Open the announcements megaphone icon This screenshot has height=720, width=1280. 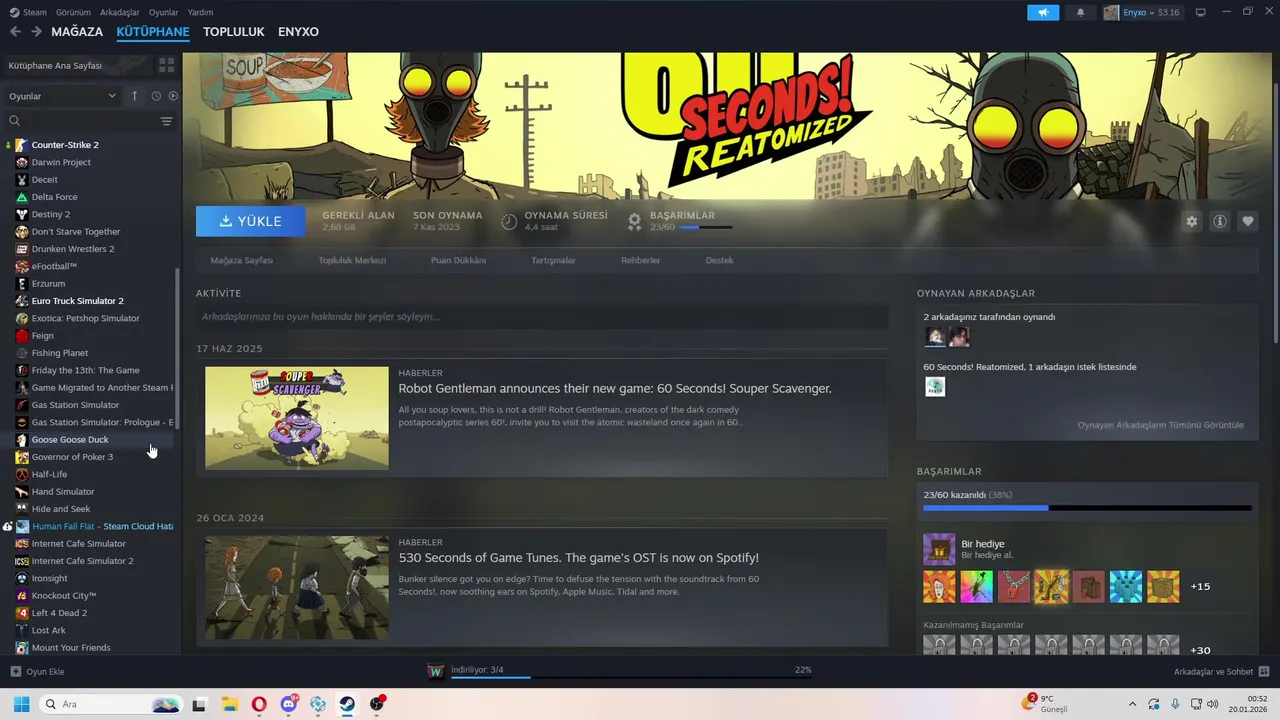[1043, 12]
